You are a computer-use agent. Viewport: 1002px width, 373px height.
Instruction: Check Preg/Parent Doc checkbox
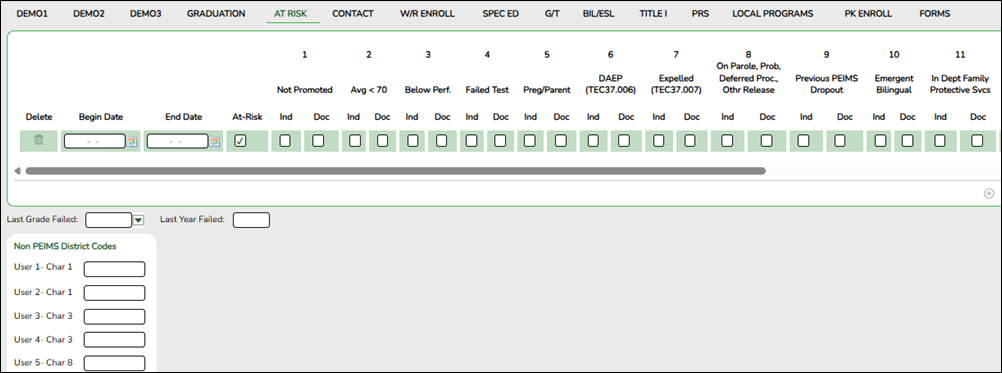click(561, 141)
